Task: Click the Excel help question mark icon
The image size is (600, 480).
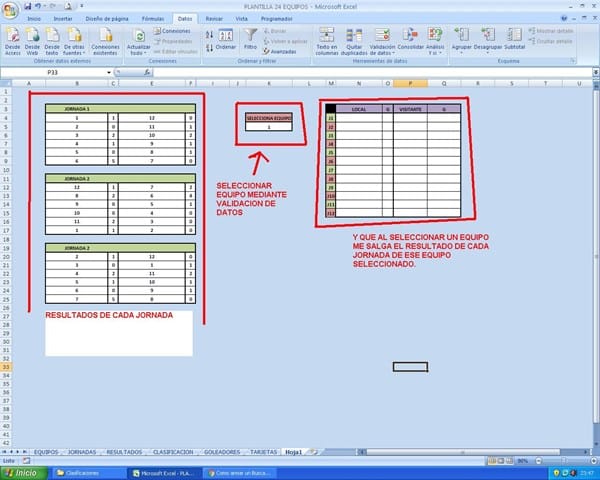Action: 564,18
